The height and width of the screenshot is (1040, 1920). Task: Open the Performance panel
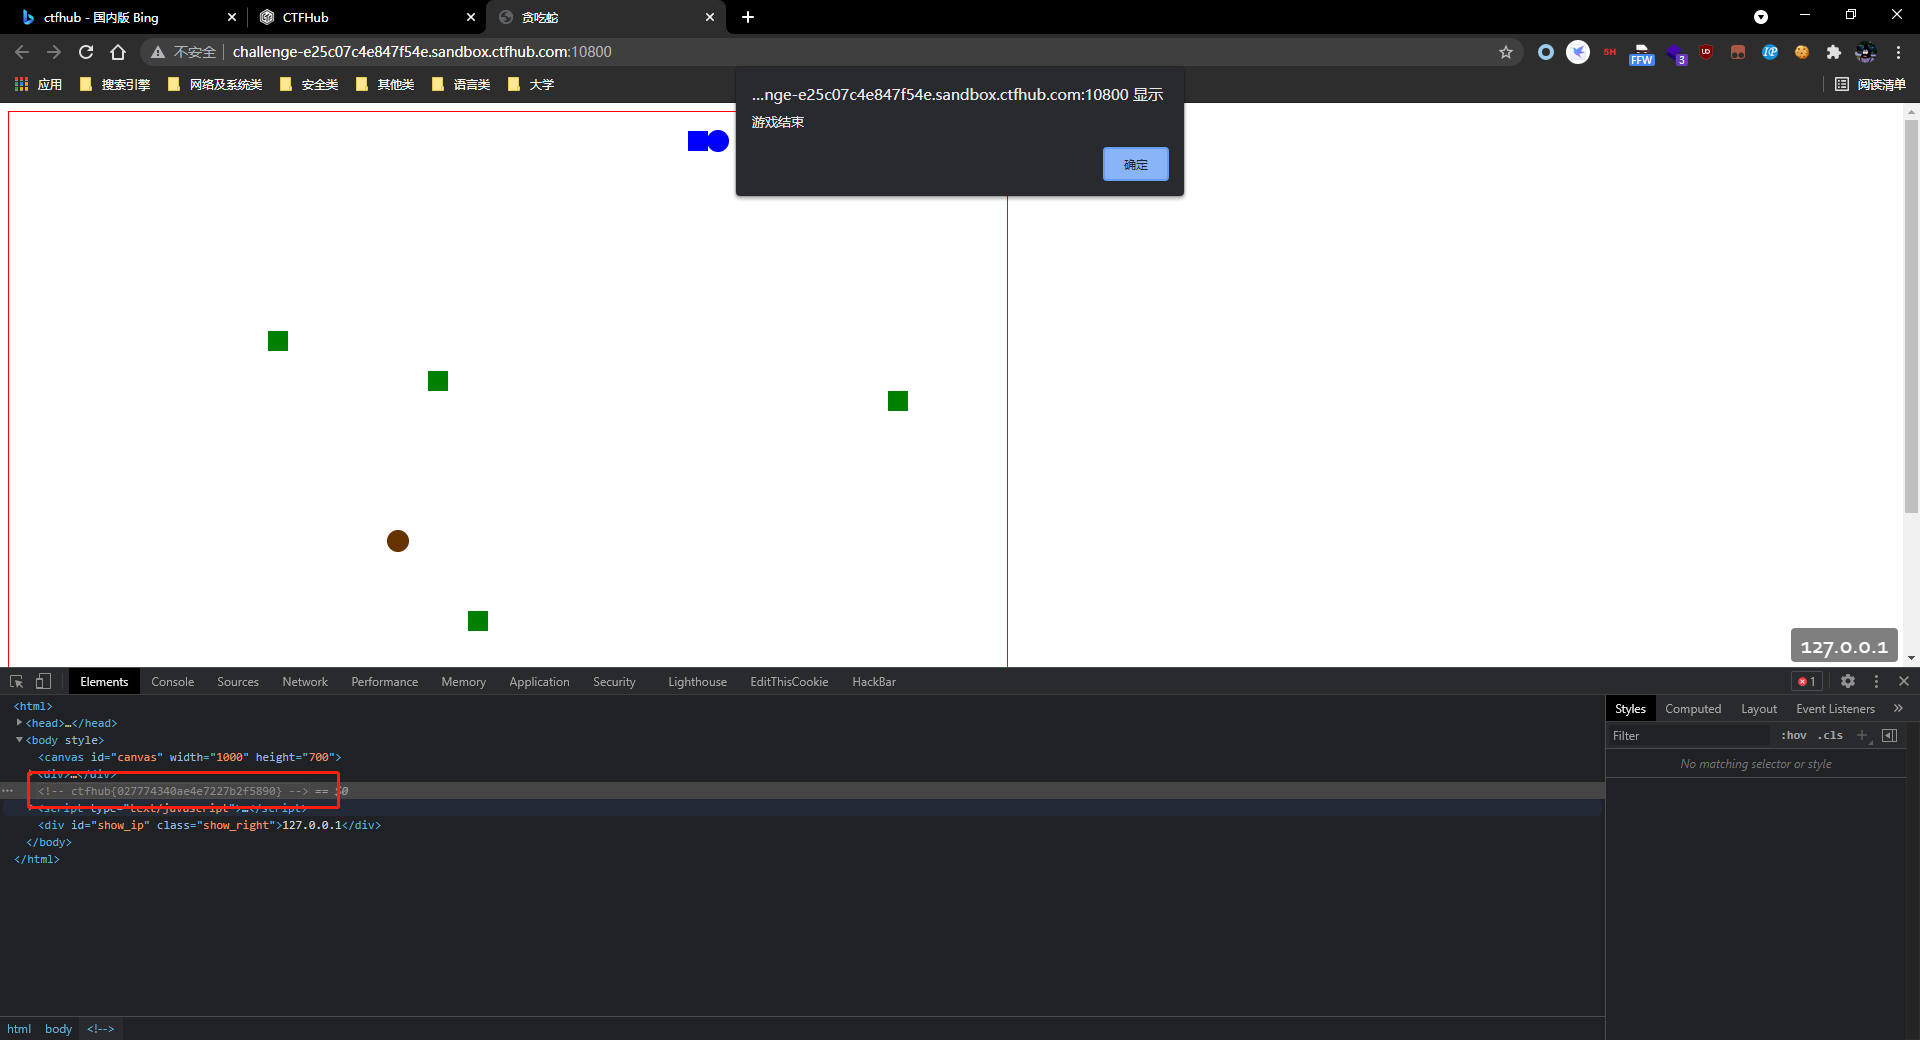(x=385, y=682)
